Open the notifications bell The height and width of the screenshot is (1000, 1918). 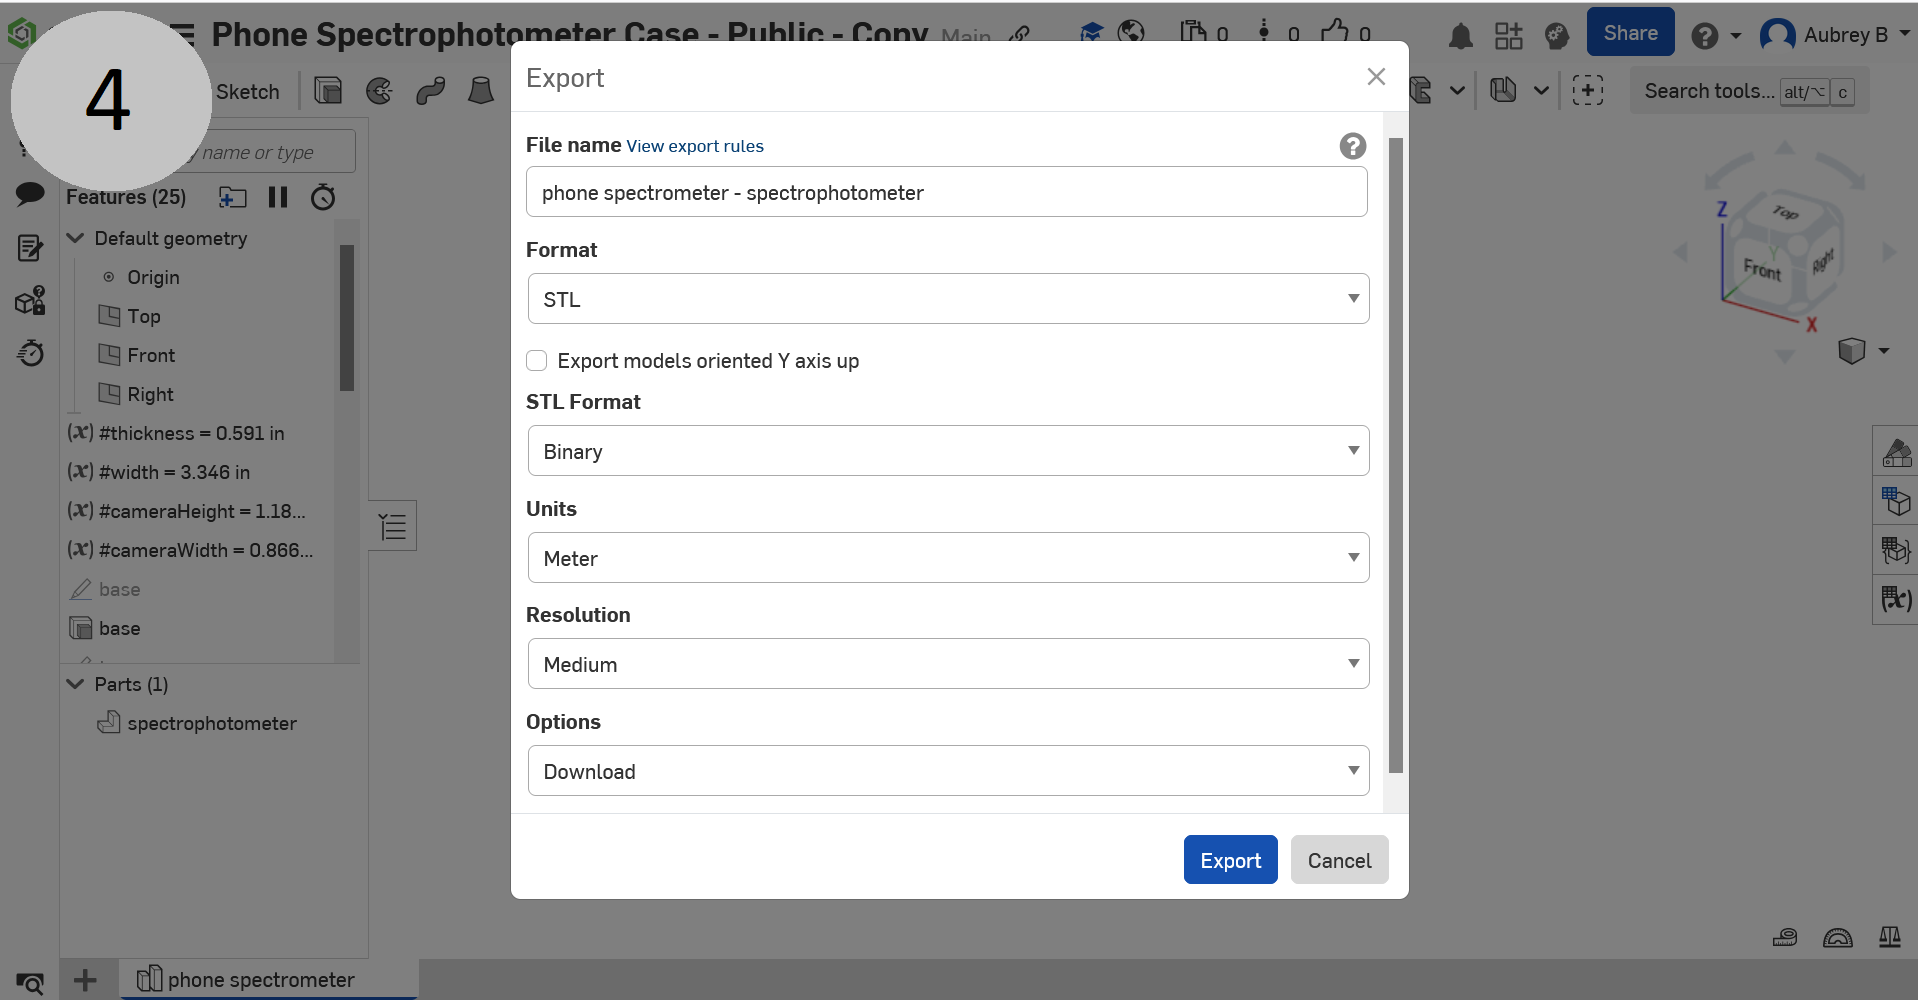(x=1461, y=36)
